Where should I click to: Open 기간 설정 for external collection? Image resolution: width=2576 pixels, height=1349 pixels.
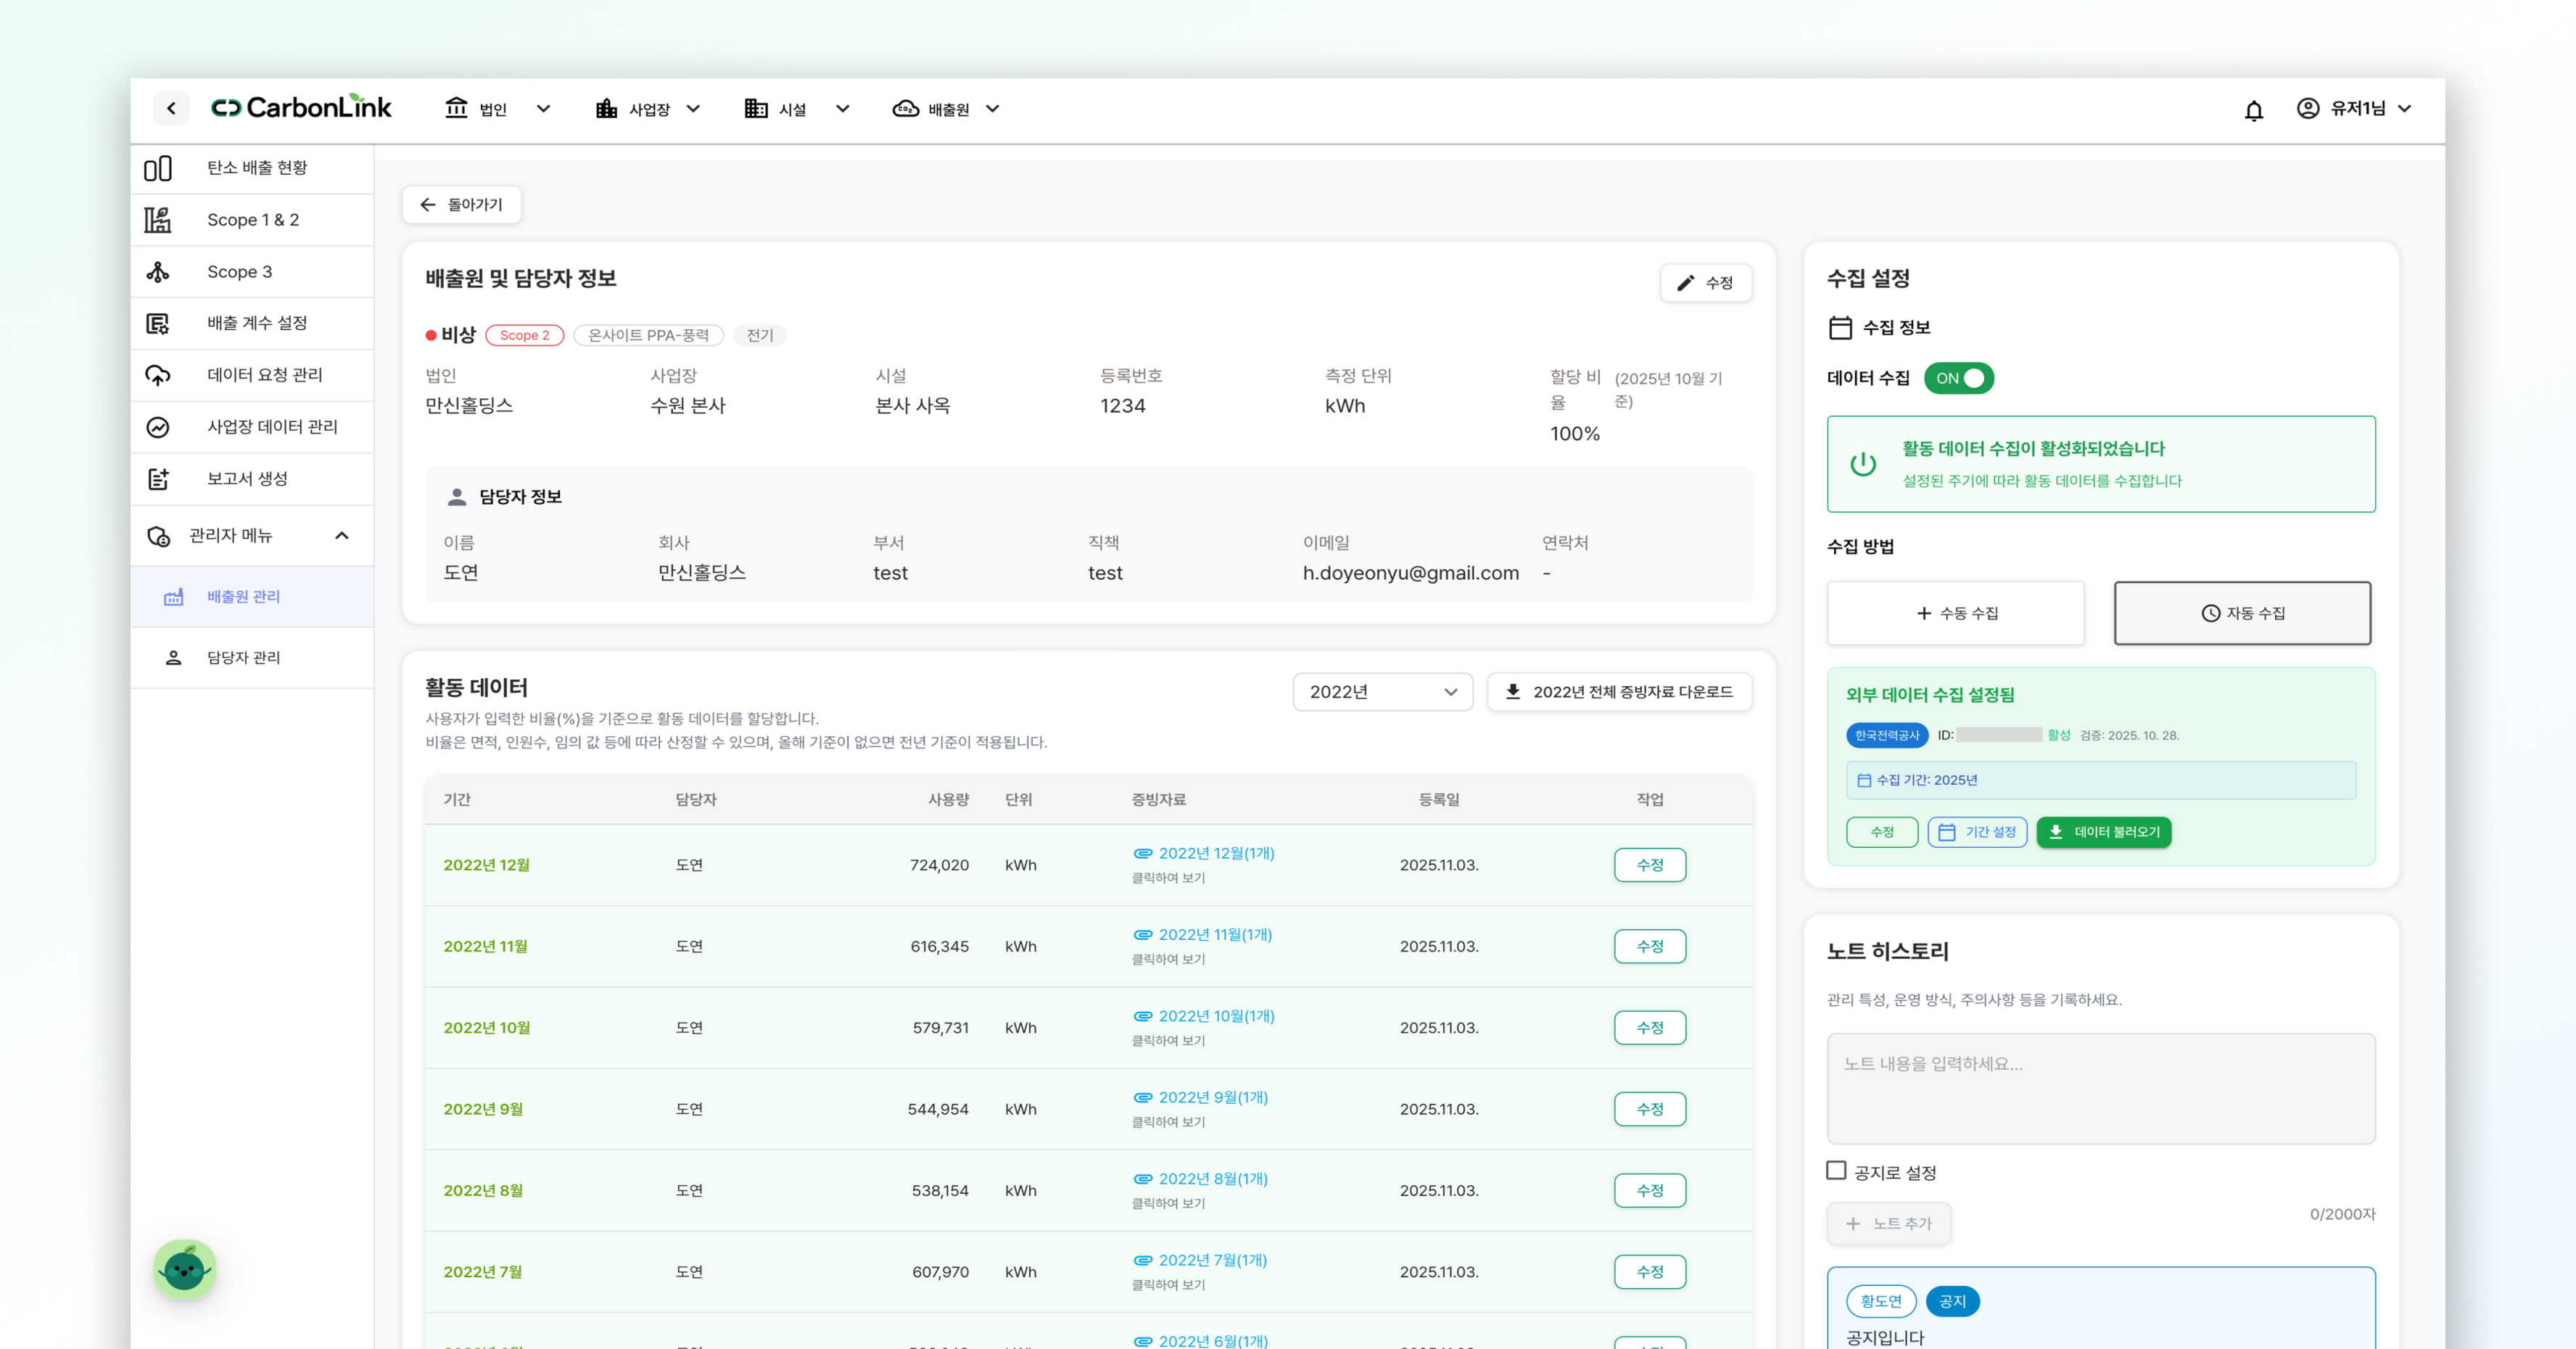pyautogui.click(x=1977, y=832)
